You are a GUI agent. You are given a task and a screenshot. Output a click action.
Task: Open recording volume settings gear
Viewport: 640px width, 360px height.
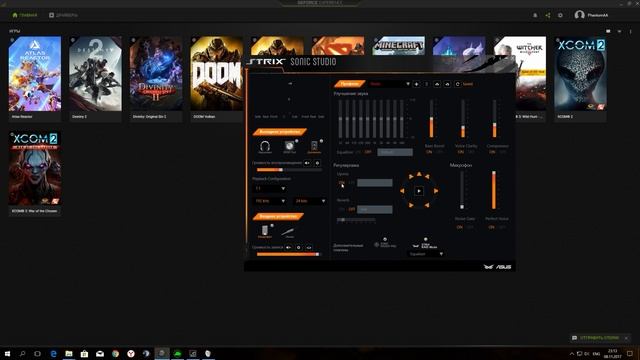point(299,247)
